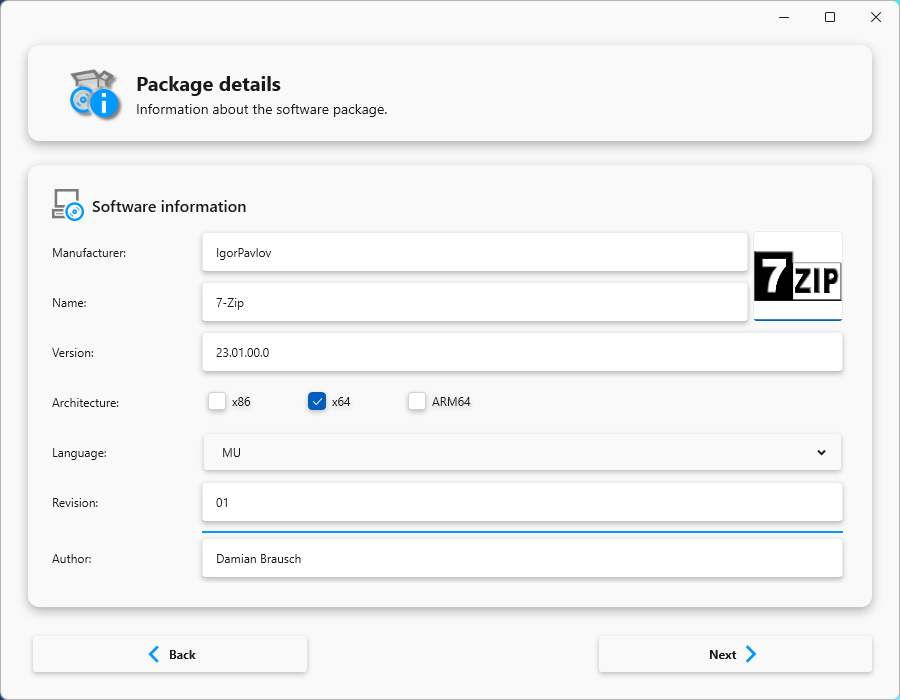
Task: Click the 'Package details' heading
Action: (208, 84)
